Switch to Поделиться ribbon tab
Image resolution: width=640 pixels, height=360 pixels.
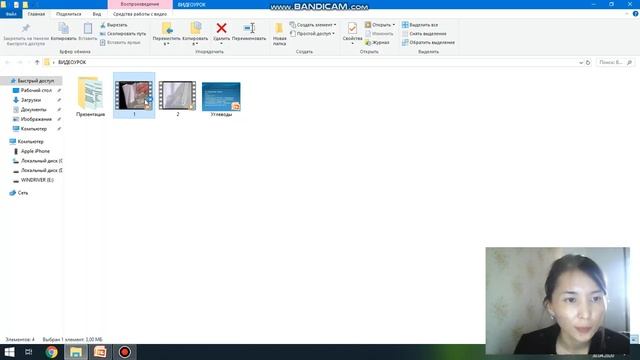point(69,14)
